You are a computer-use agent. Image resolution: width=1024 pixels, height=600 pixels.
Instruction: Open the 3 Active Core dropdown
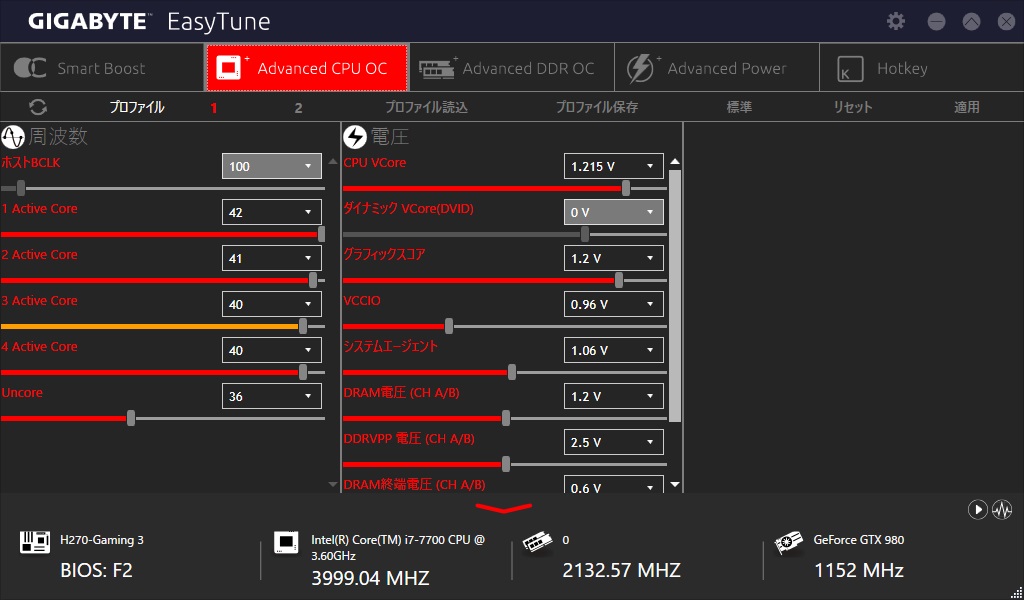coord(272,304)
